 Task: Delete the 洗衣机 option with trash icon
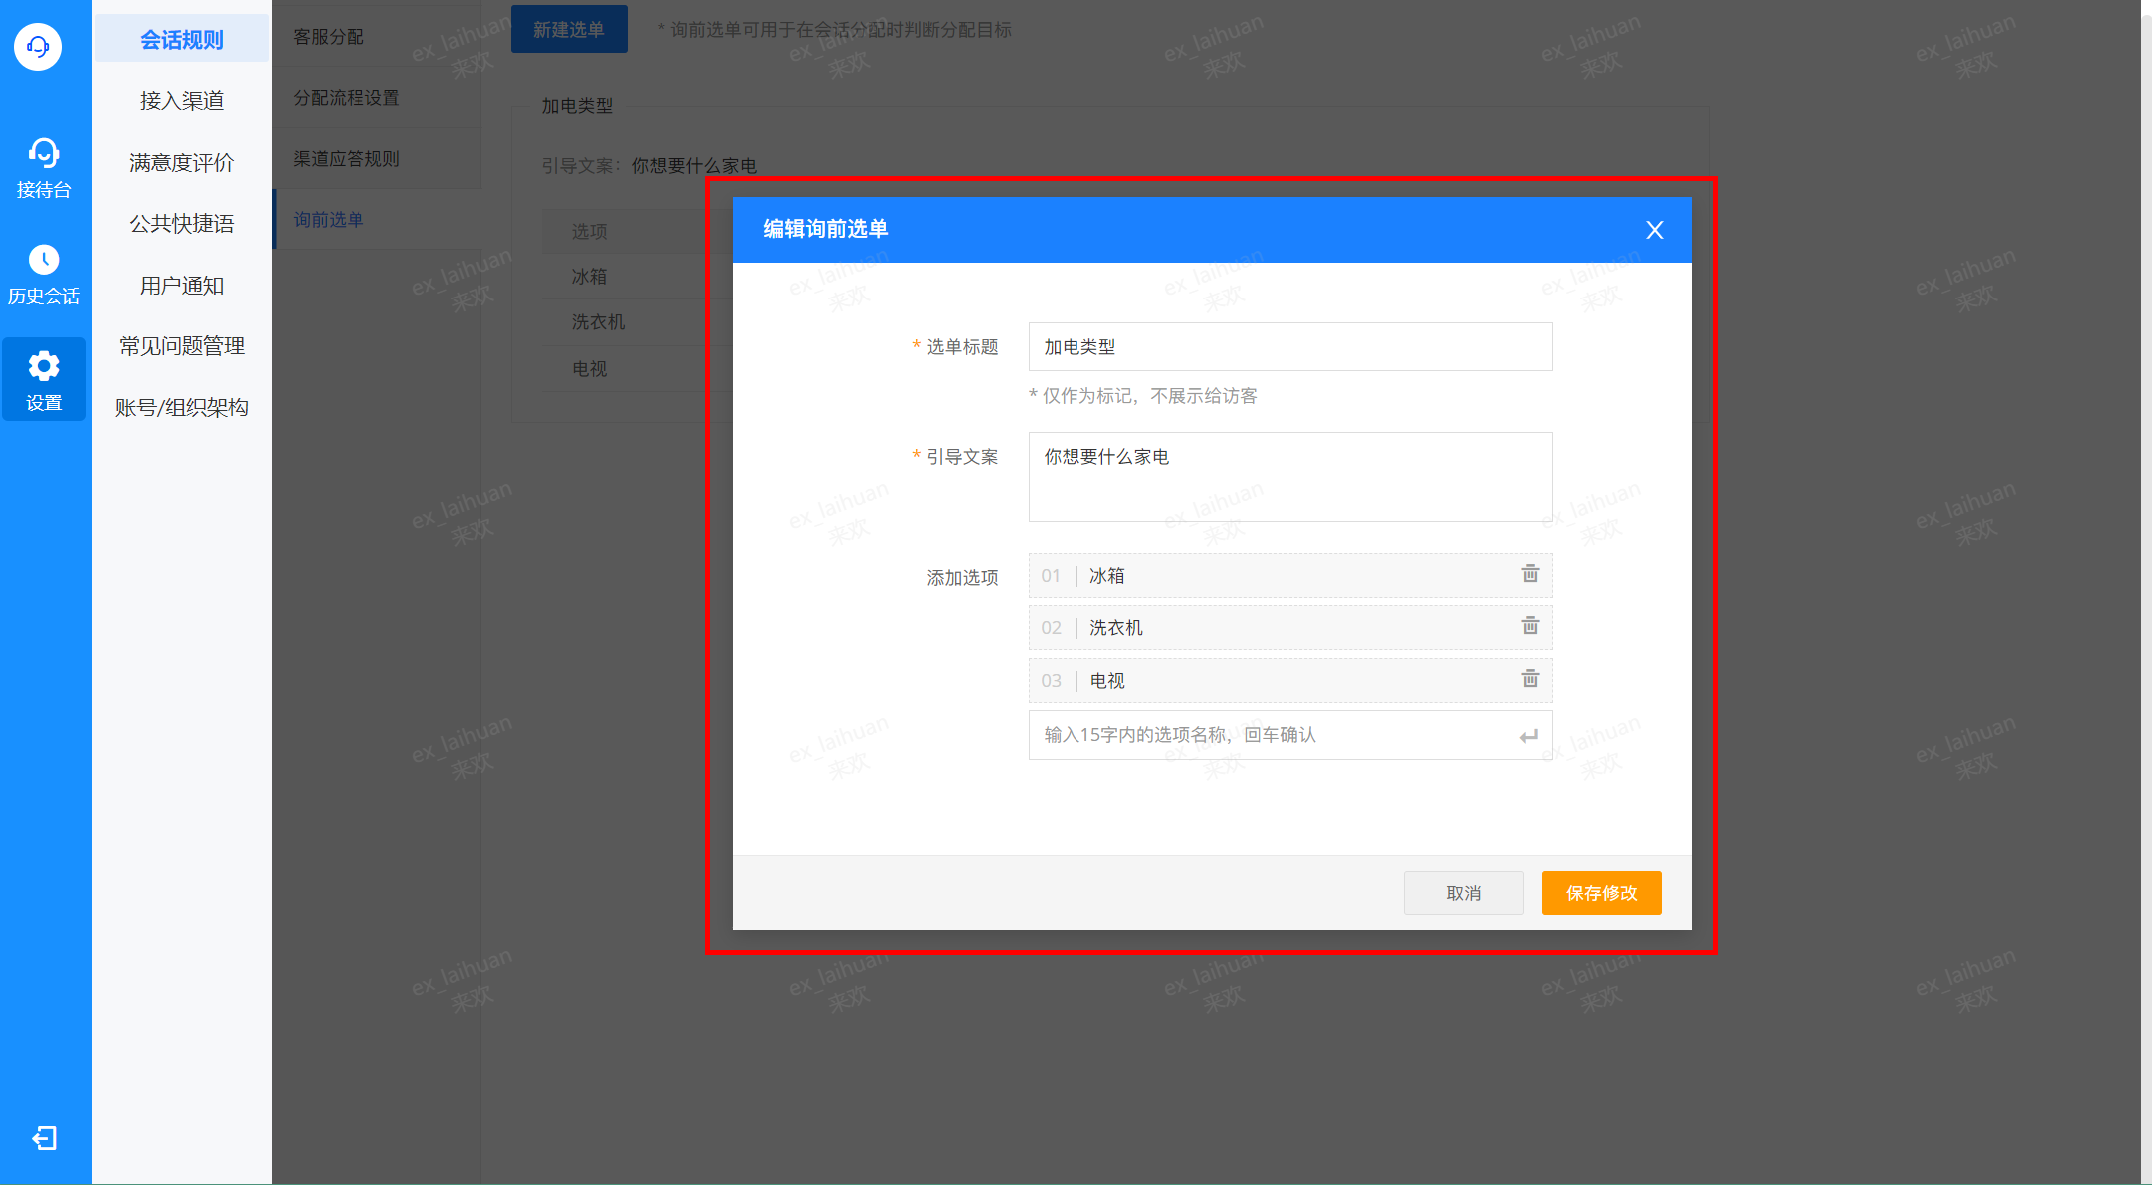tap(1530, 626)
